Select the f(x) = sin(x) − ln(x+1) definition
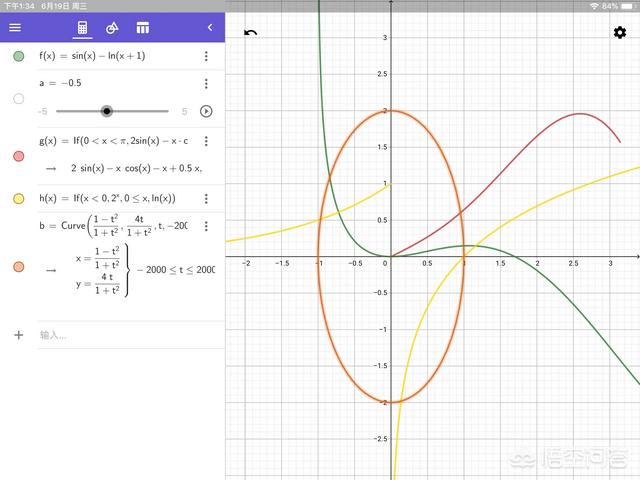Screen dimensions: 640x480 click(x=92, y=56)
